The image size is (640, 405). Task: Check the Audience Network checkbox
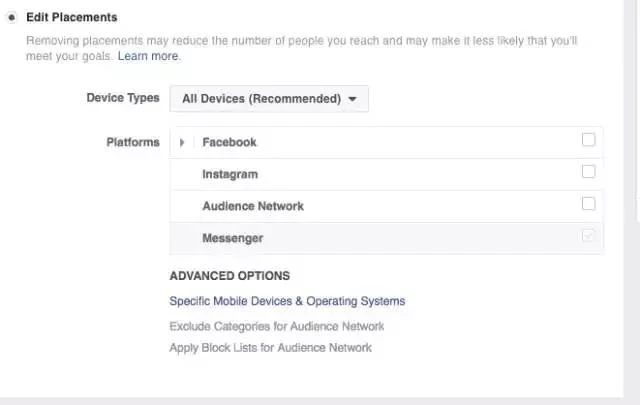click(589, 203)
